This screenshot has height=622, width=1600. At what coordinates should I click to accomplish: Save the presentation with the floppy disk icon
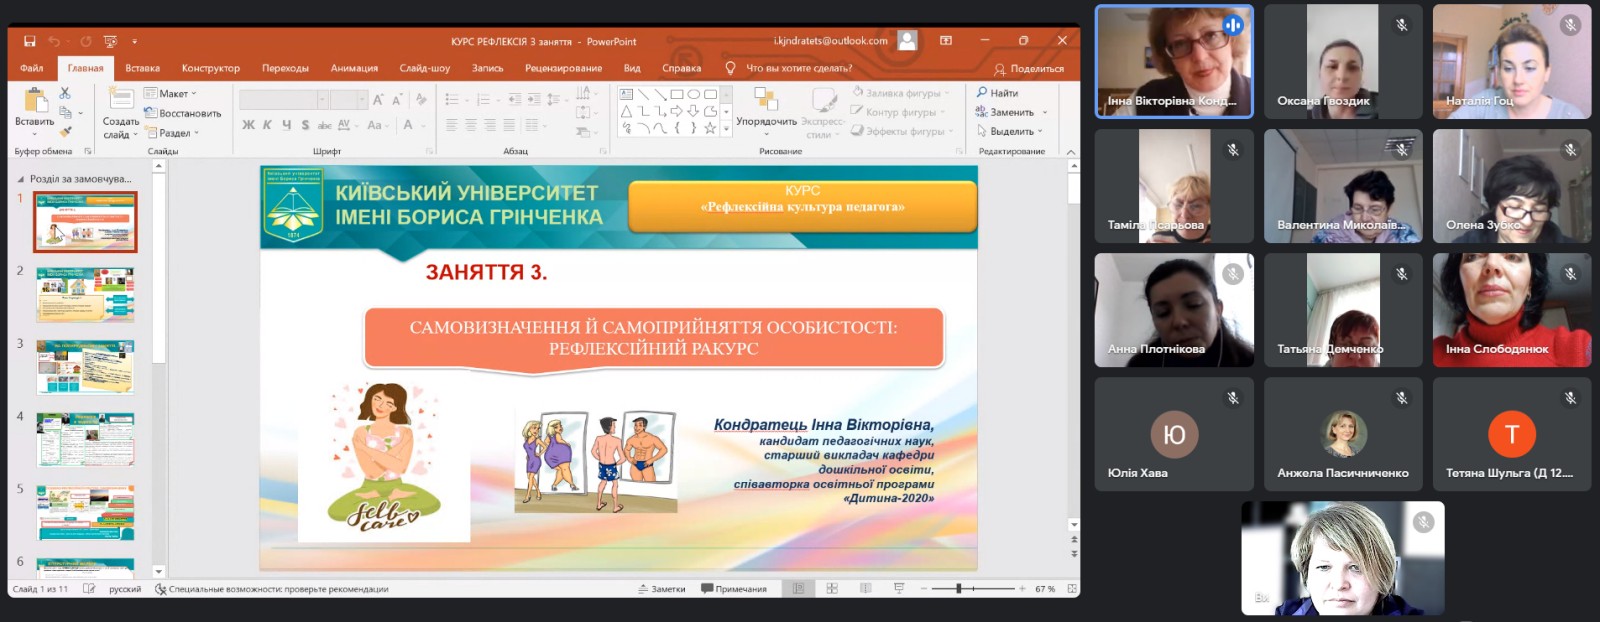tap(30, 41)
